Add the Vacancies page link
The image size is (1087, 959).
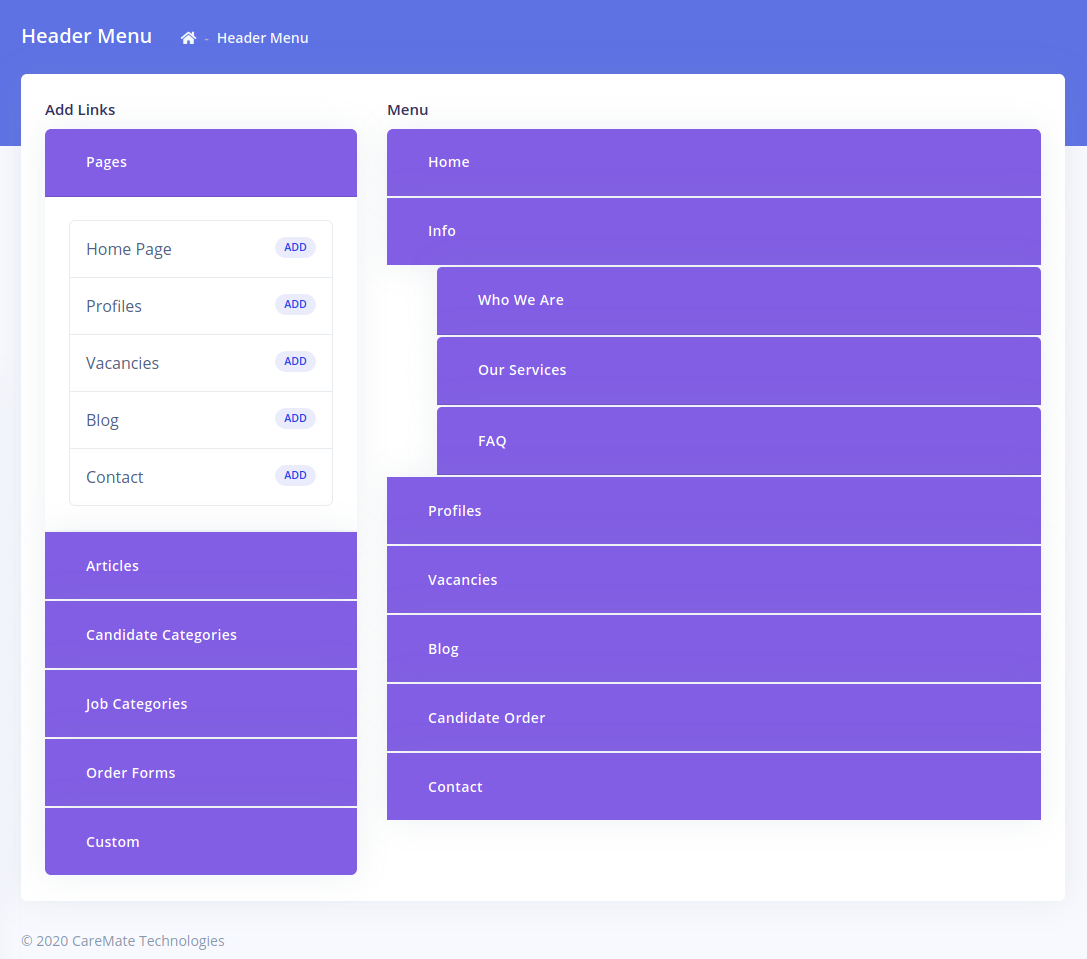[x=295, y=362]
